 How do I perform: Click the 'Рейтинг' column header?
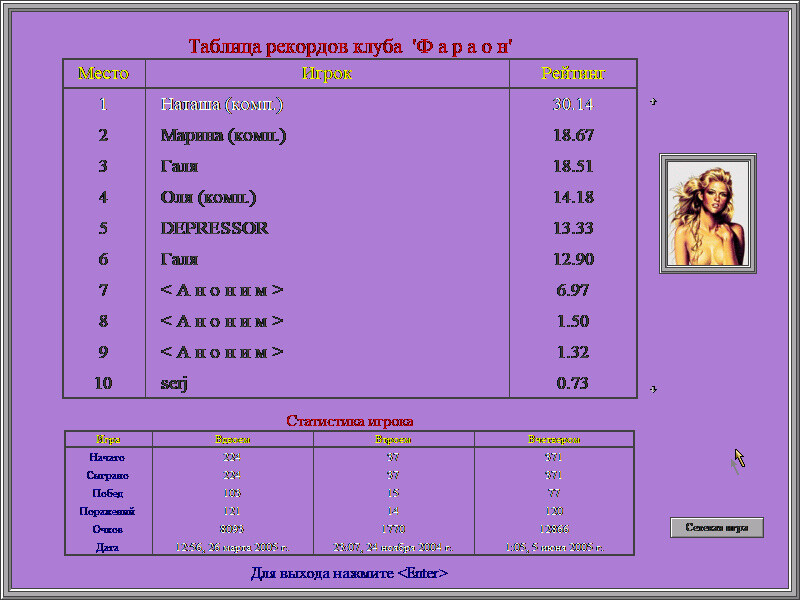tap(573, 73)
